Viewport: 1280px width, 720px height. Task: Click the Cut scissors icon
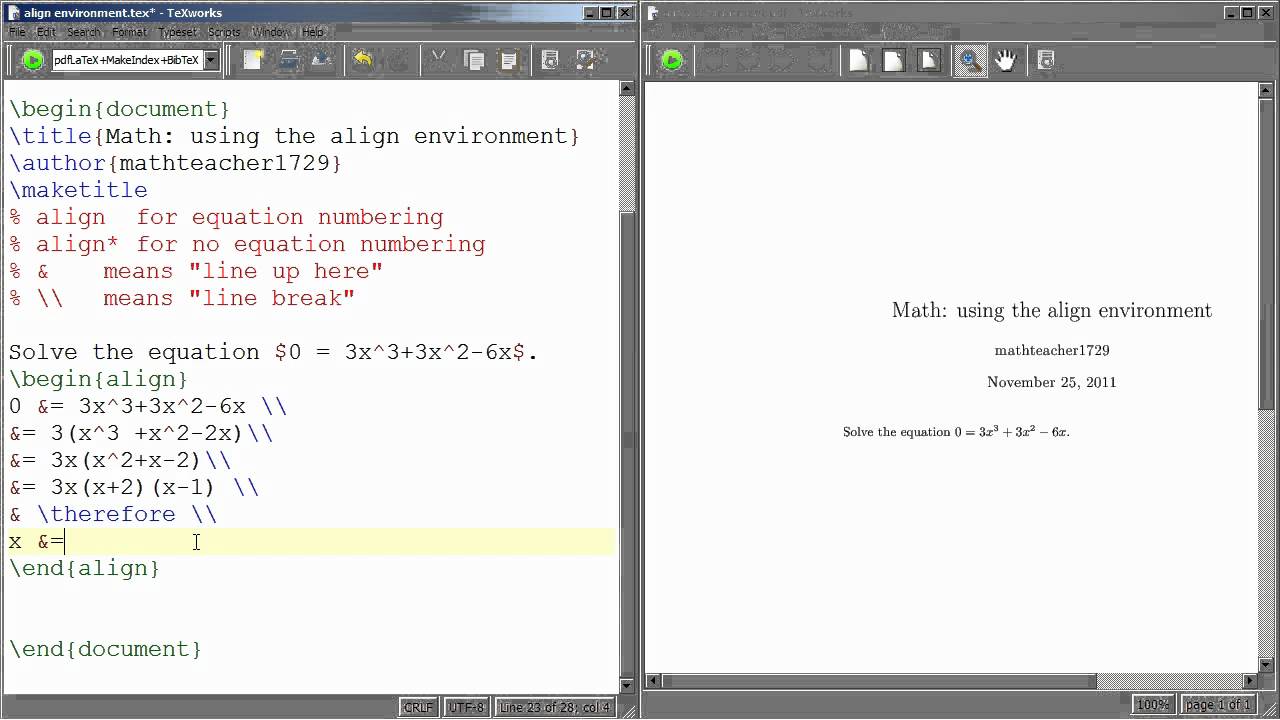coord(438,60)
